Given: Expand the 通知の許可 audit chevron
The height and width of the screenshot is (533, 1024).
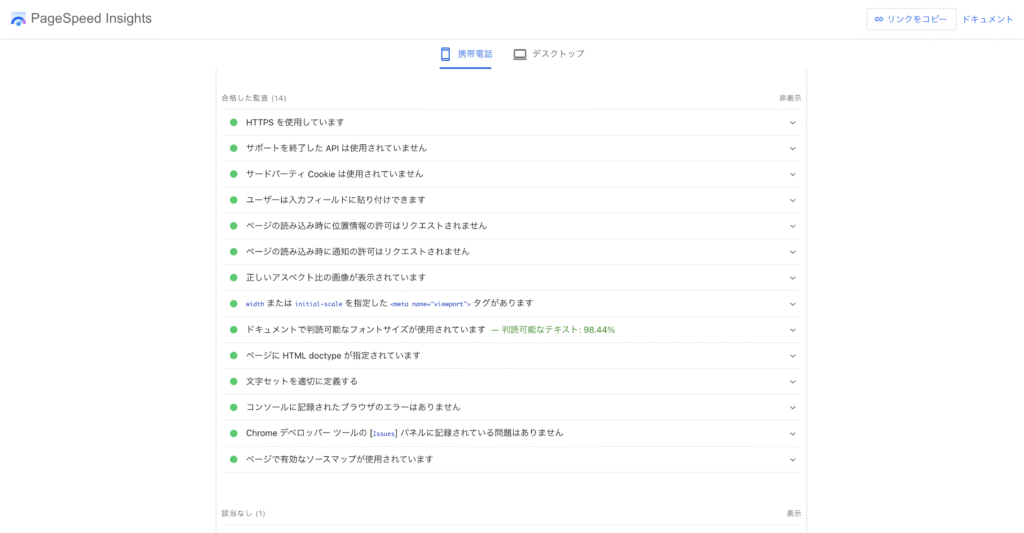Looking at the screenshot, I should click(x=792, y=251).
